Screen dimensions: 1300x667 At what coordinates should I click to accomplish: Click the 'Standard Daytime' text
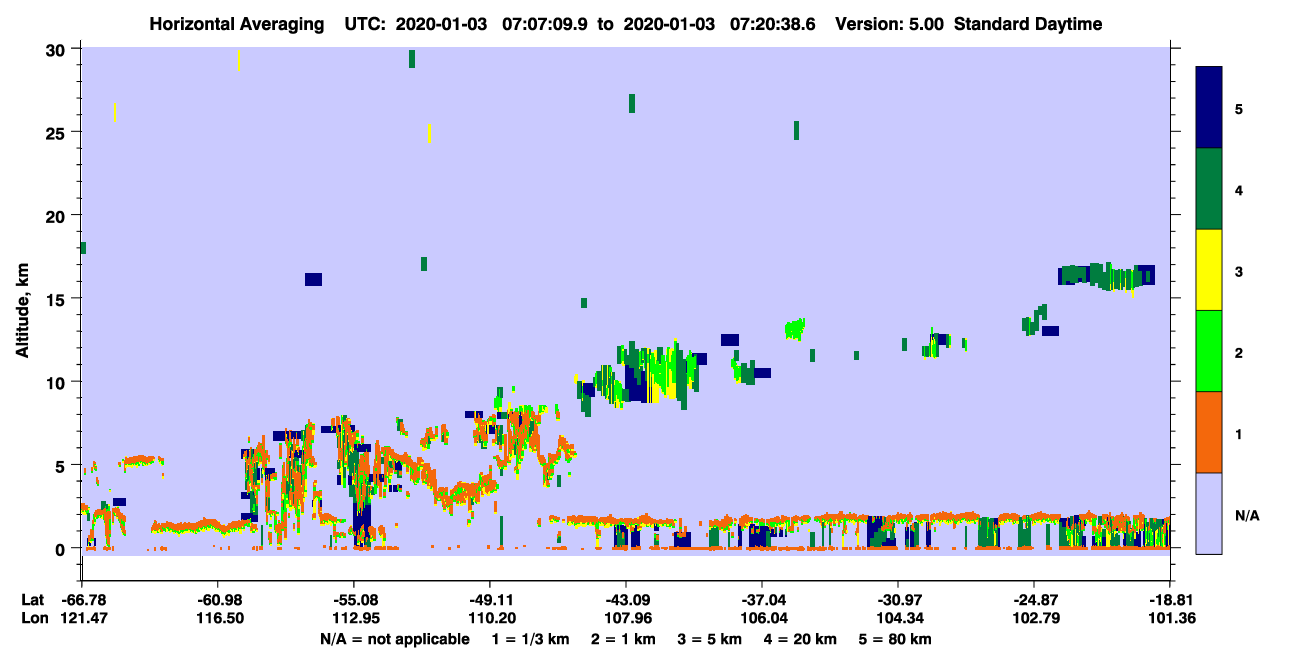coord(1028,24)
